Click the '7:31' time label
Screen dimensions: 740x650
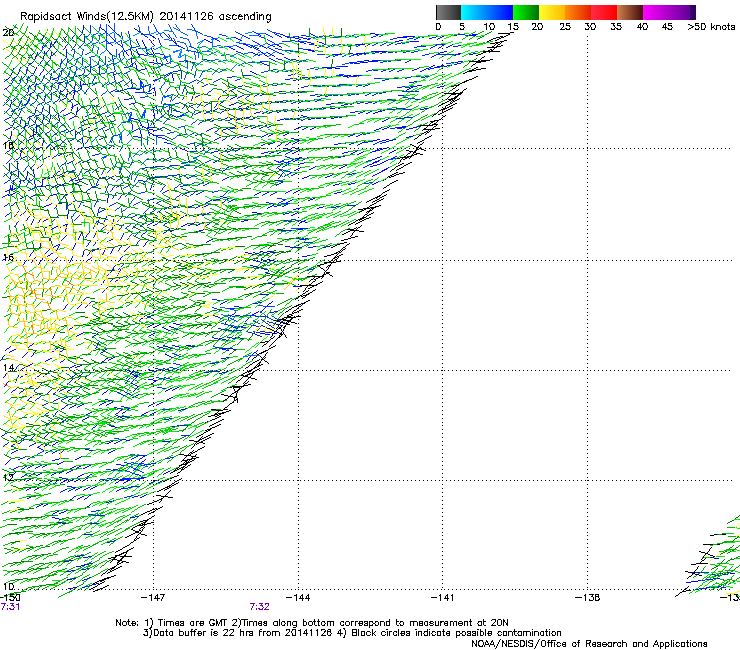click(10, 607)
